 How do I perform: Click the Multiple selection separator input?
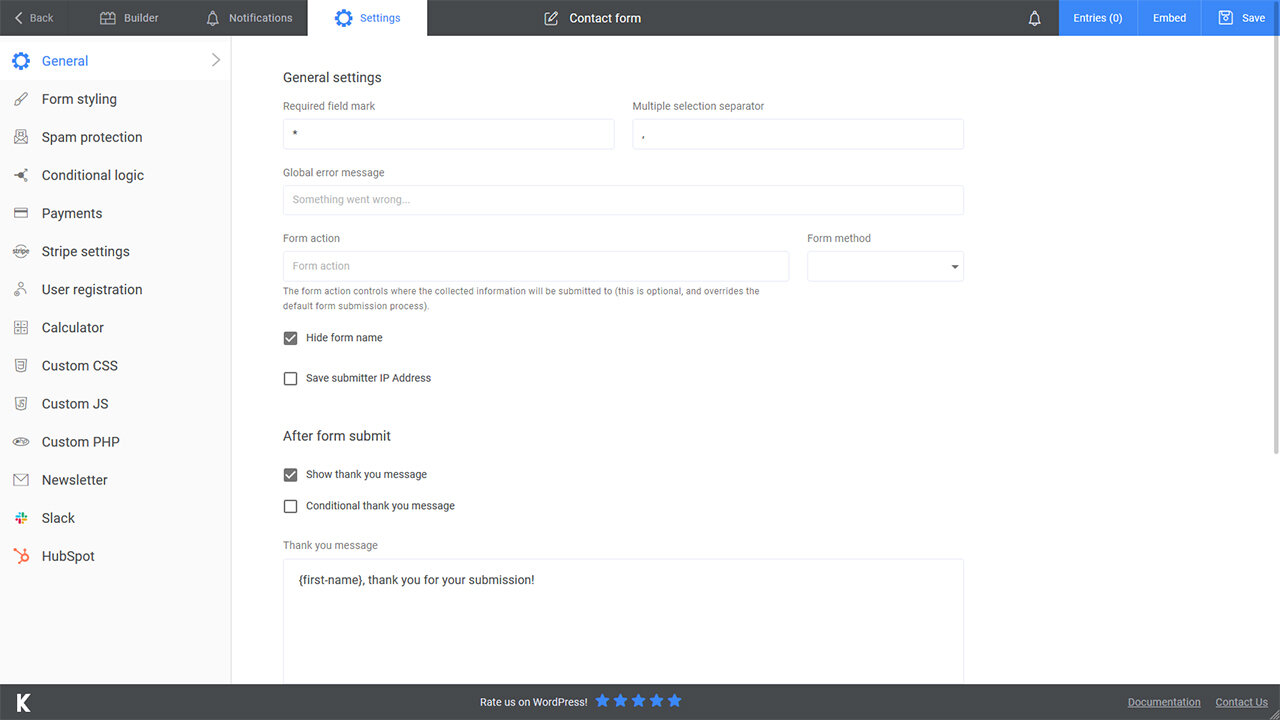(798, 134)
